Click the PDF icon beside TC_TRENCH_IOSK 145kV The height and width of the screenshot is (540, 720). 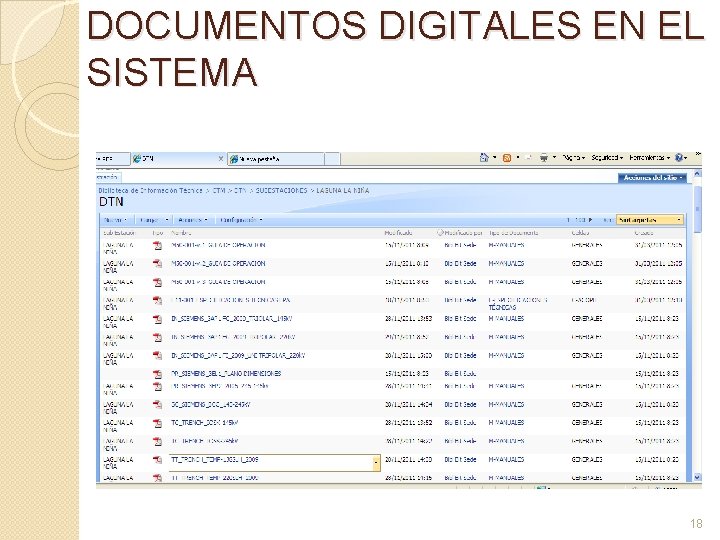coord(158,423)
